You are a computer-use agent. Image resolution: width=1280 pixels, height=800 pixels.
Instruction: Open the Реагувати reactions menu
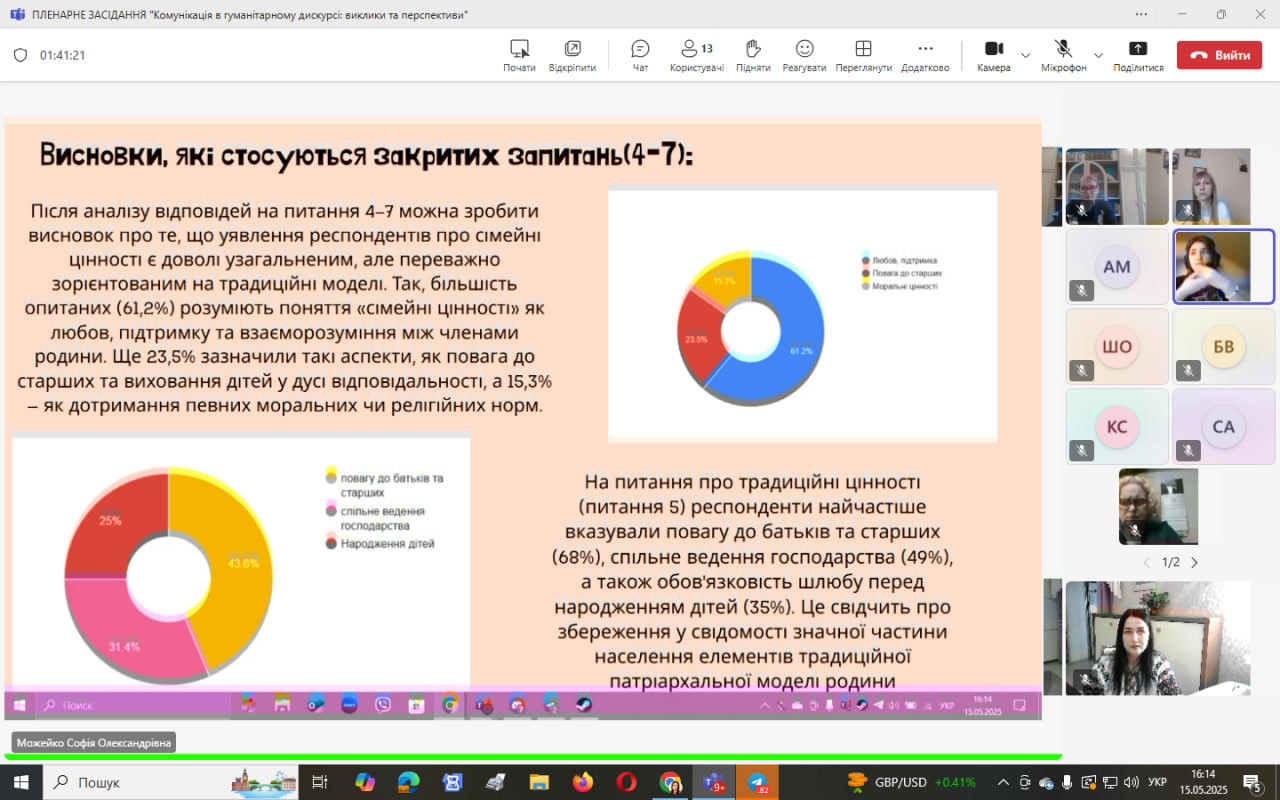804,55
